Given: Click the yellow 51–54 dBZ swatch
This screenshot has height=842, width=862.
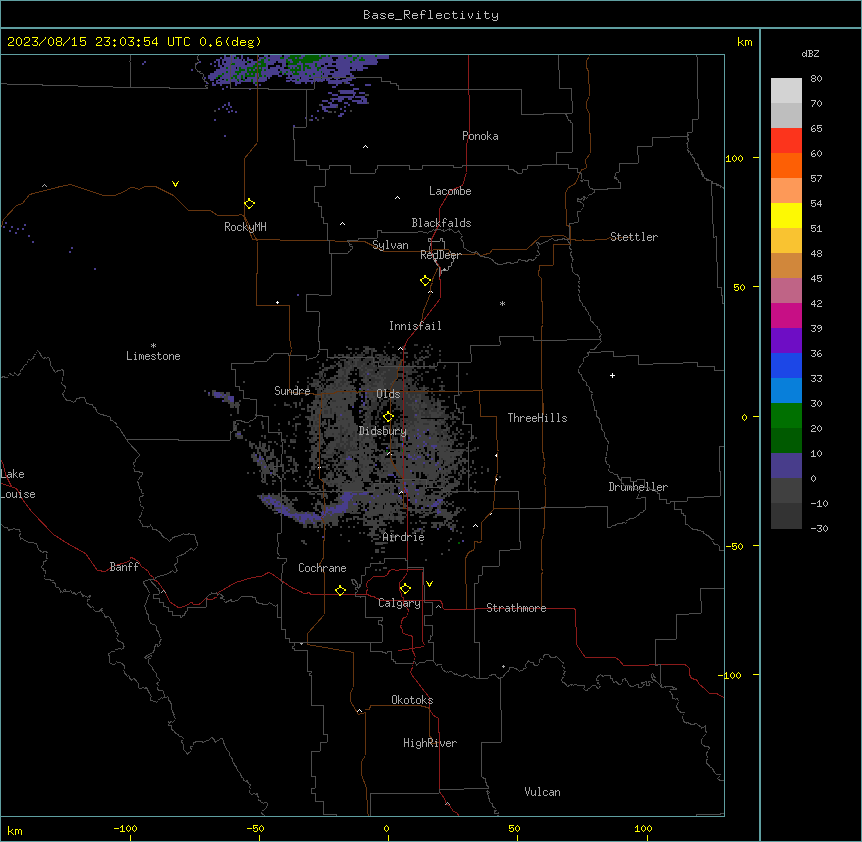Looking at the screenshot, I should pyautogui.click(x=786, y=215).
